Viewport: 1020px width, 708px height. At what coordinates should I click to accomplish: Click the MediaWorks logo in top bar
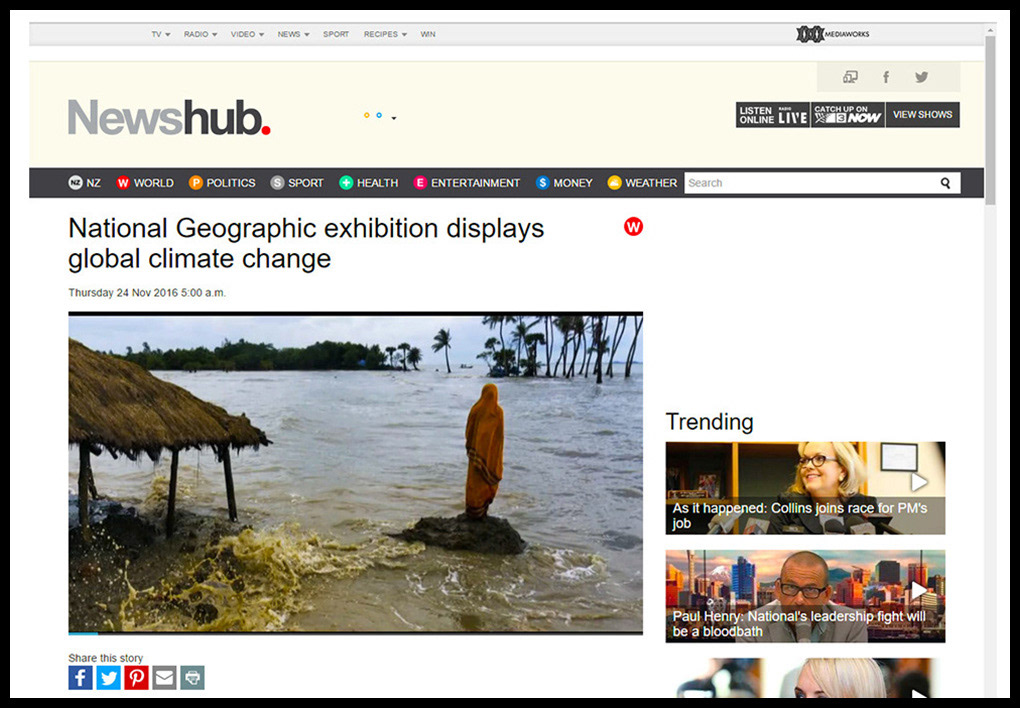pos(833,34)
